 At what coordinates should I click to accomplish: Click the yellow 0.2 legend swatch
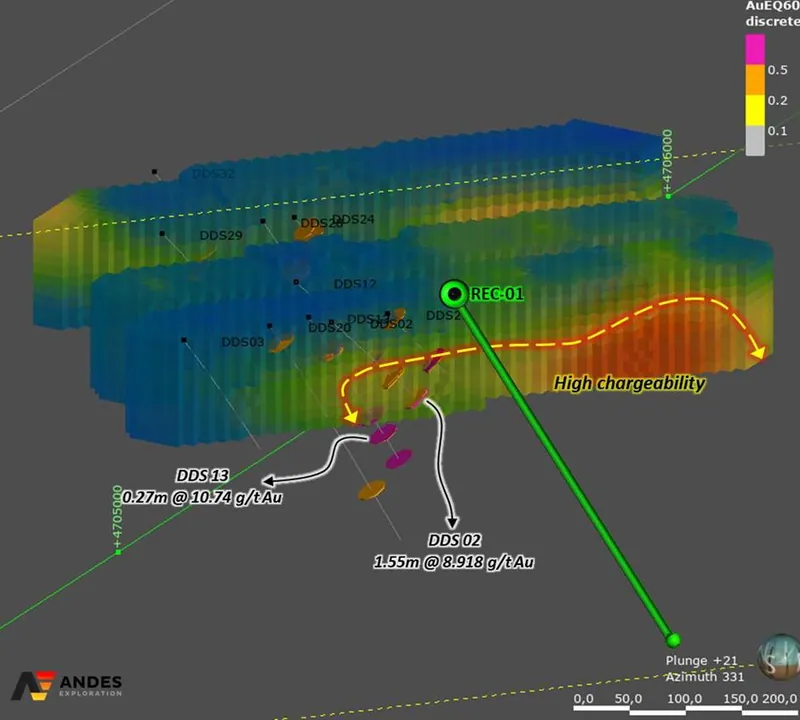tap(755, 110)
